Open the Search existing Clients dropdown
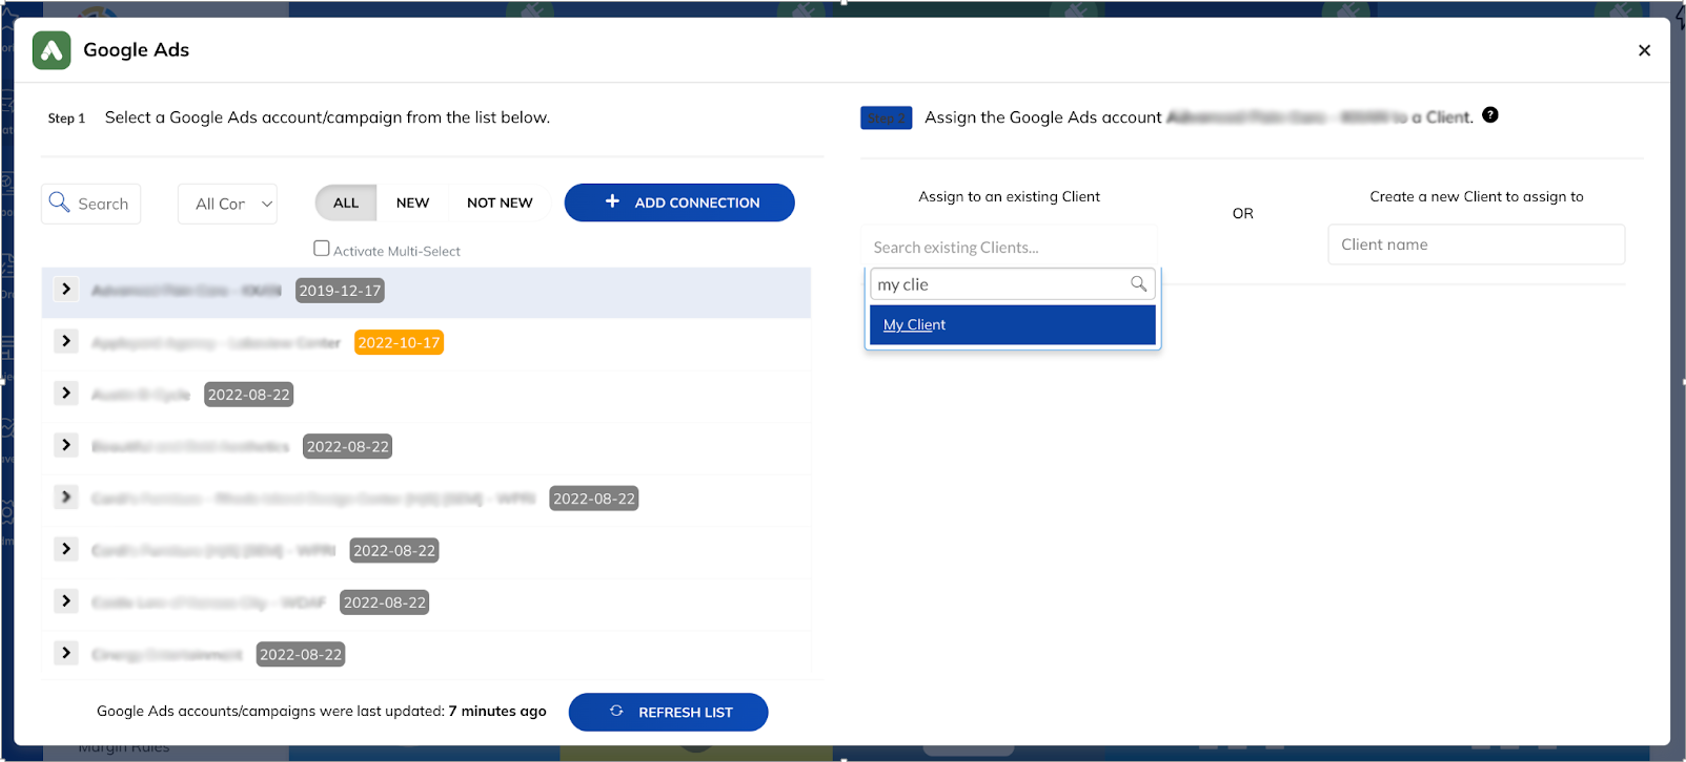This screenshot has width=1686, height=762. (x=1009, y=247)
